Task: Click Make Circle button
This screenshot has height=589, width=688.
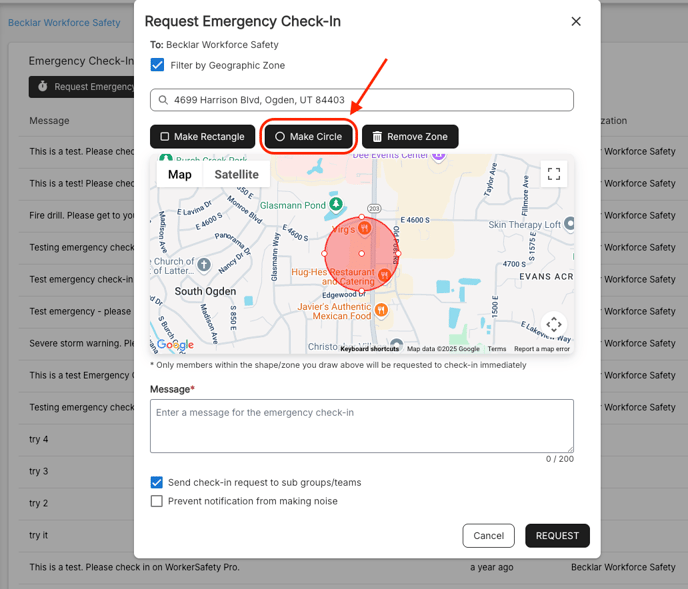Action: click(308, 136)
